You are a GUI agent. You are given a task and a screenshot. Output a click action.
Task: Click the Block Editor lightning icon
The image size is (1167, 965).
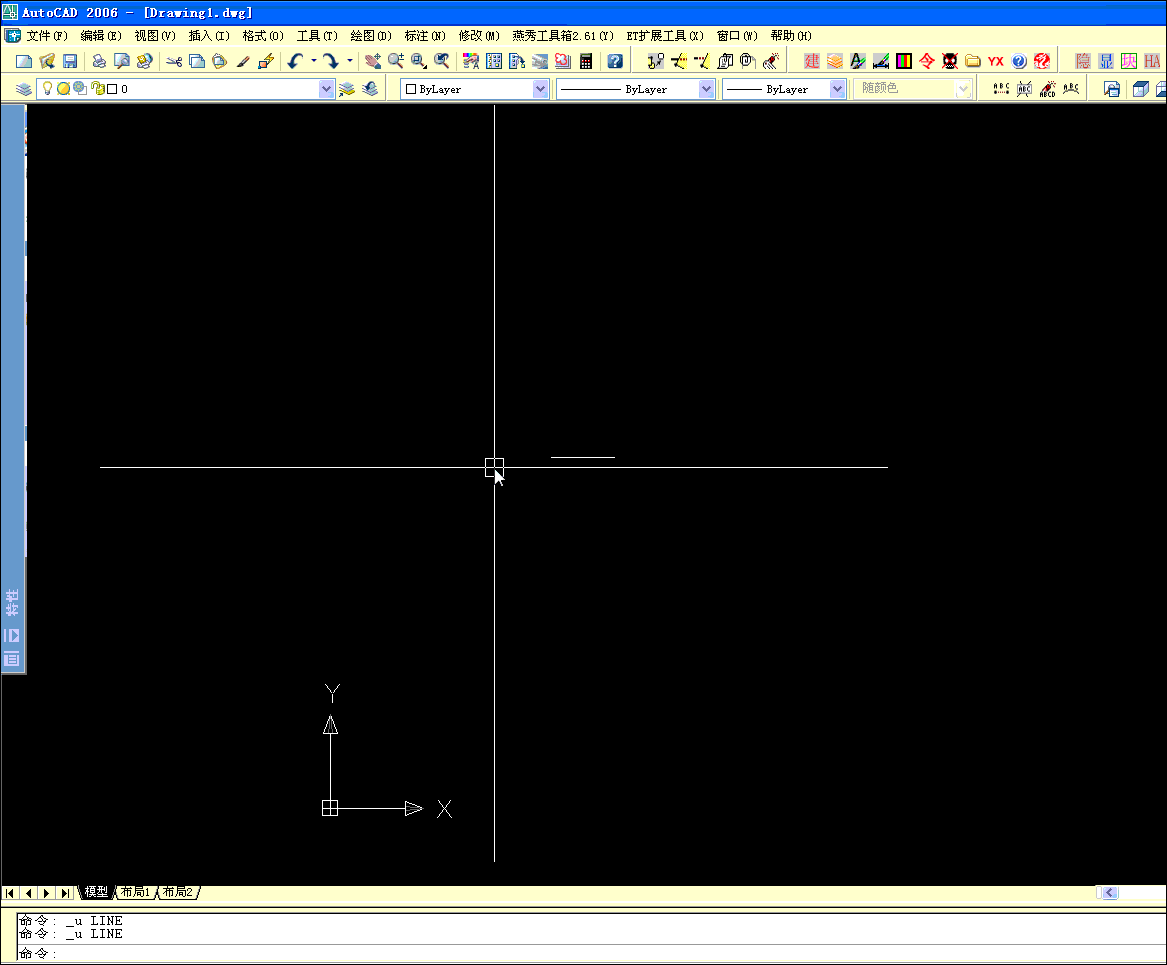tap(266, 61)
